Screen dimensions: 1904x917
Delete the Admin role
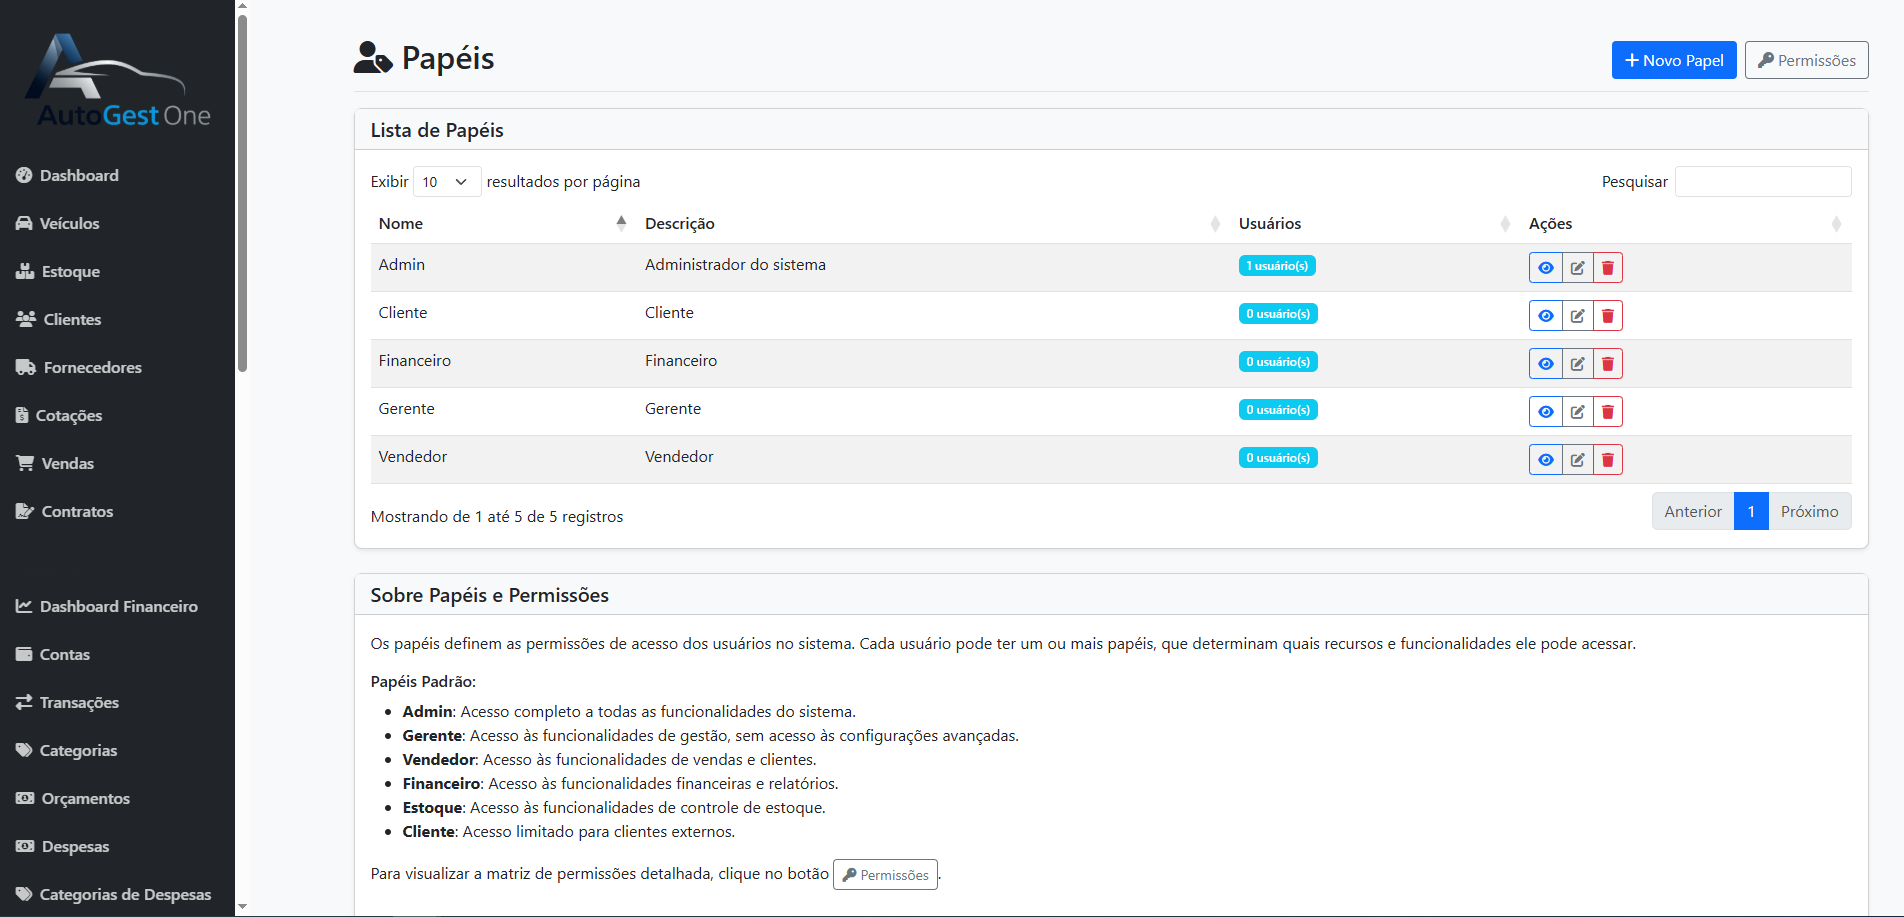tap(1608, 268)
